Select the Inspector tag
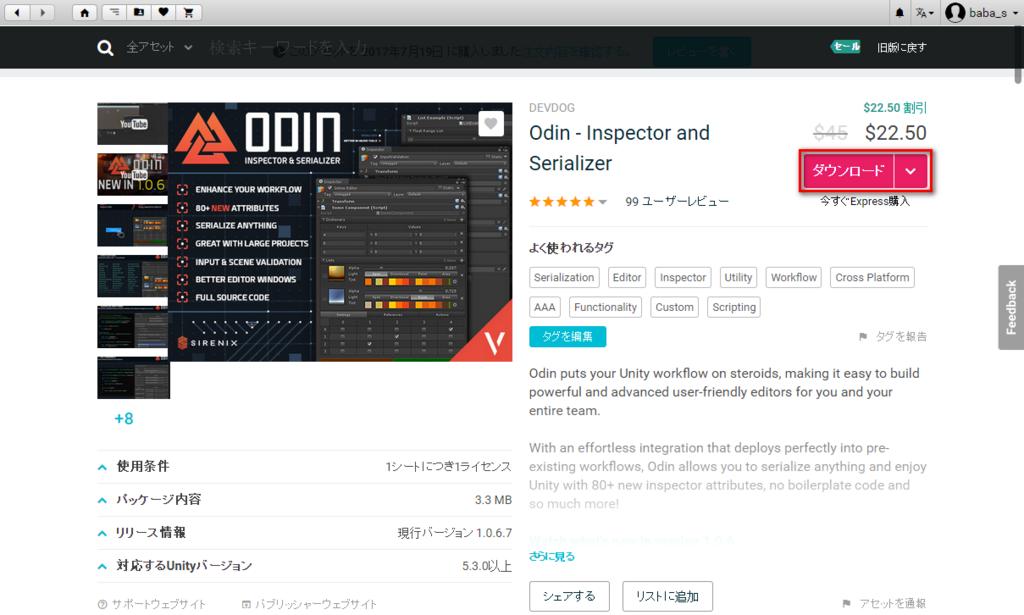The width and height of the screenshot is (1024, 615). tap(682, 277)
